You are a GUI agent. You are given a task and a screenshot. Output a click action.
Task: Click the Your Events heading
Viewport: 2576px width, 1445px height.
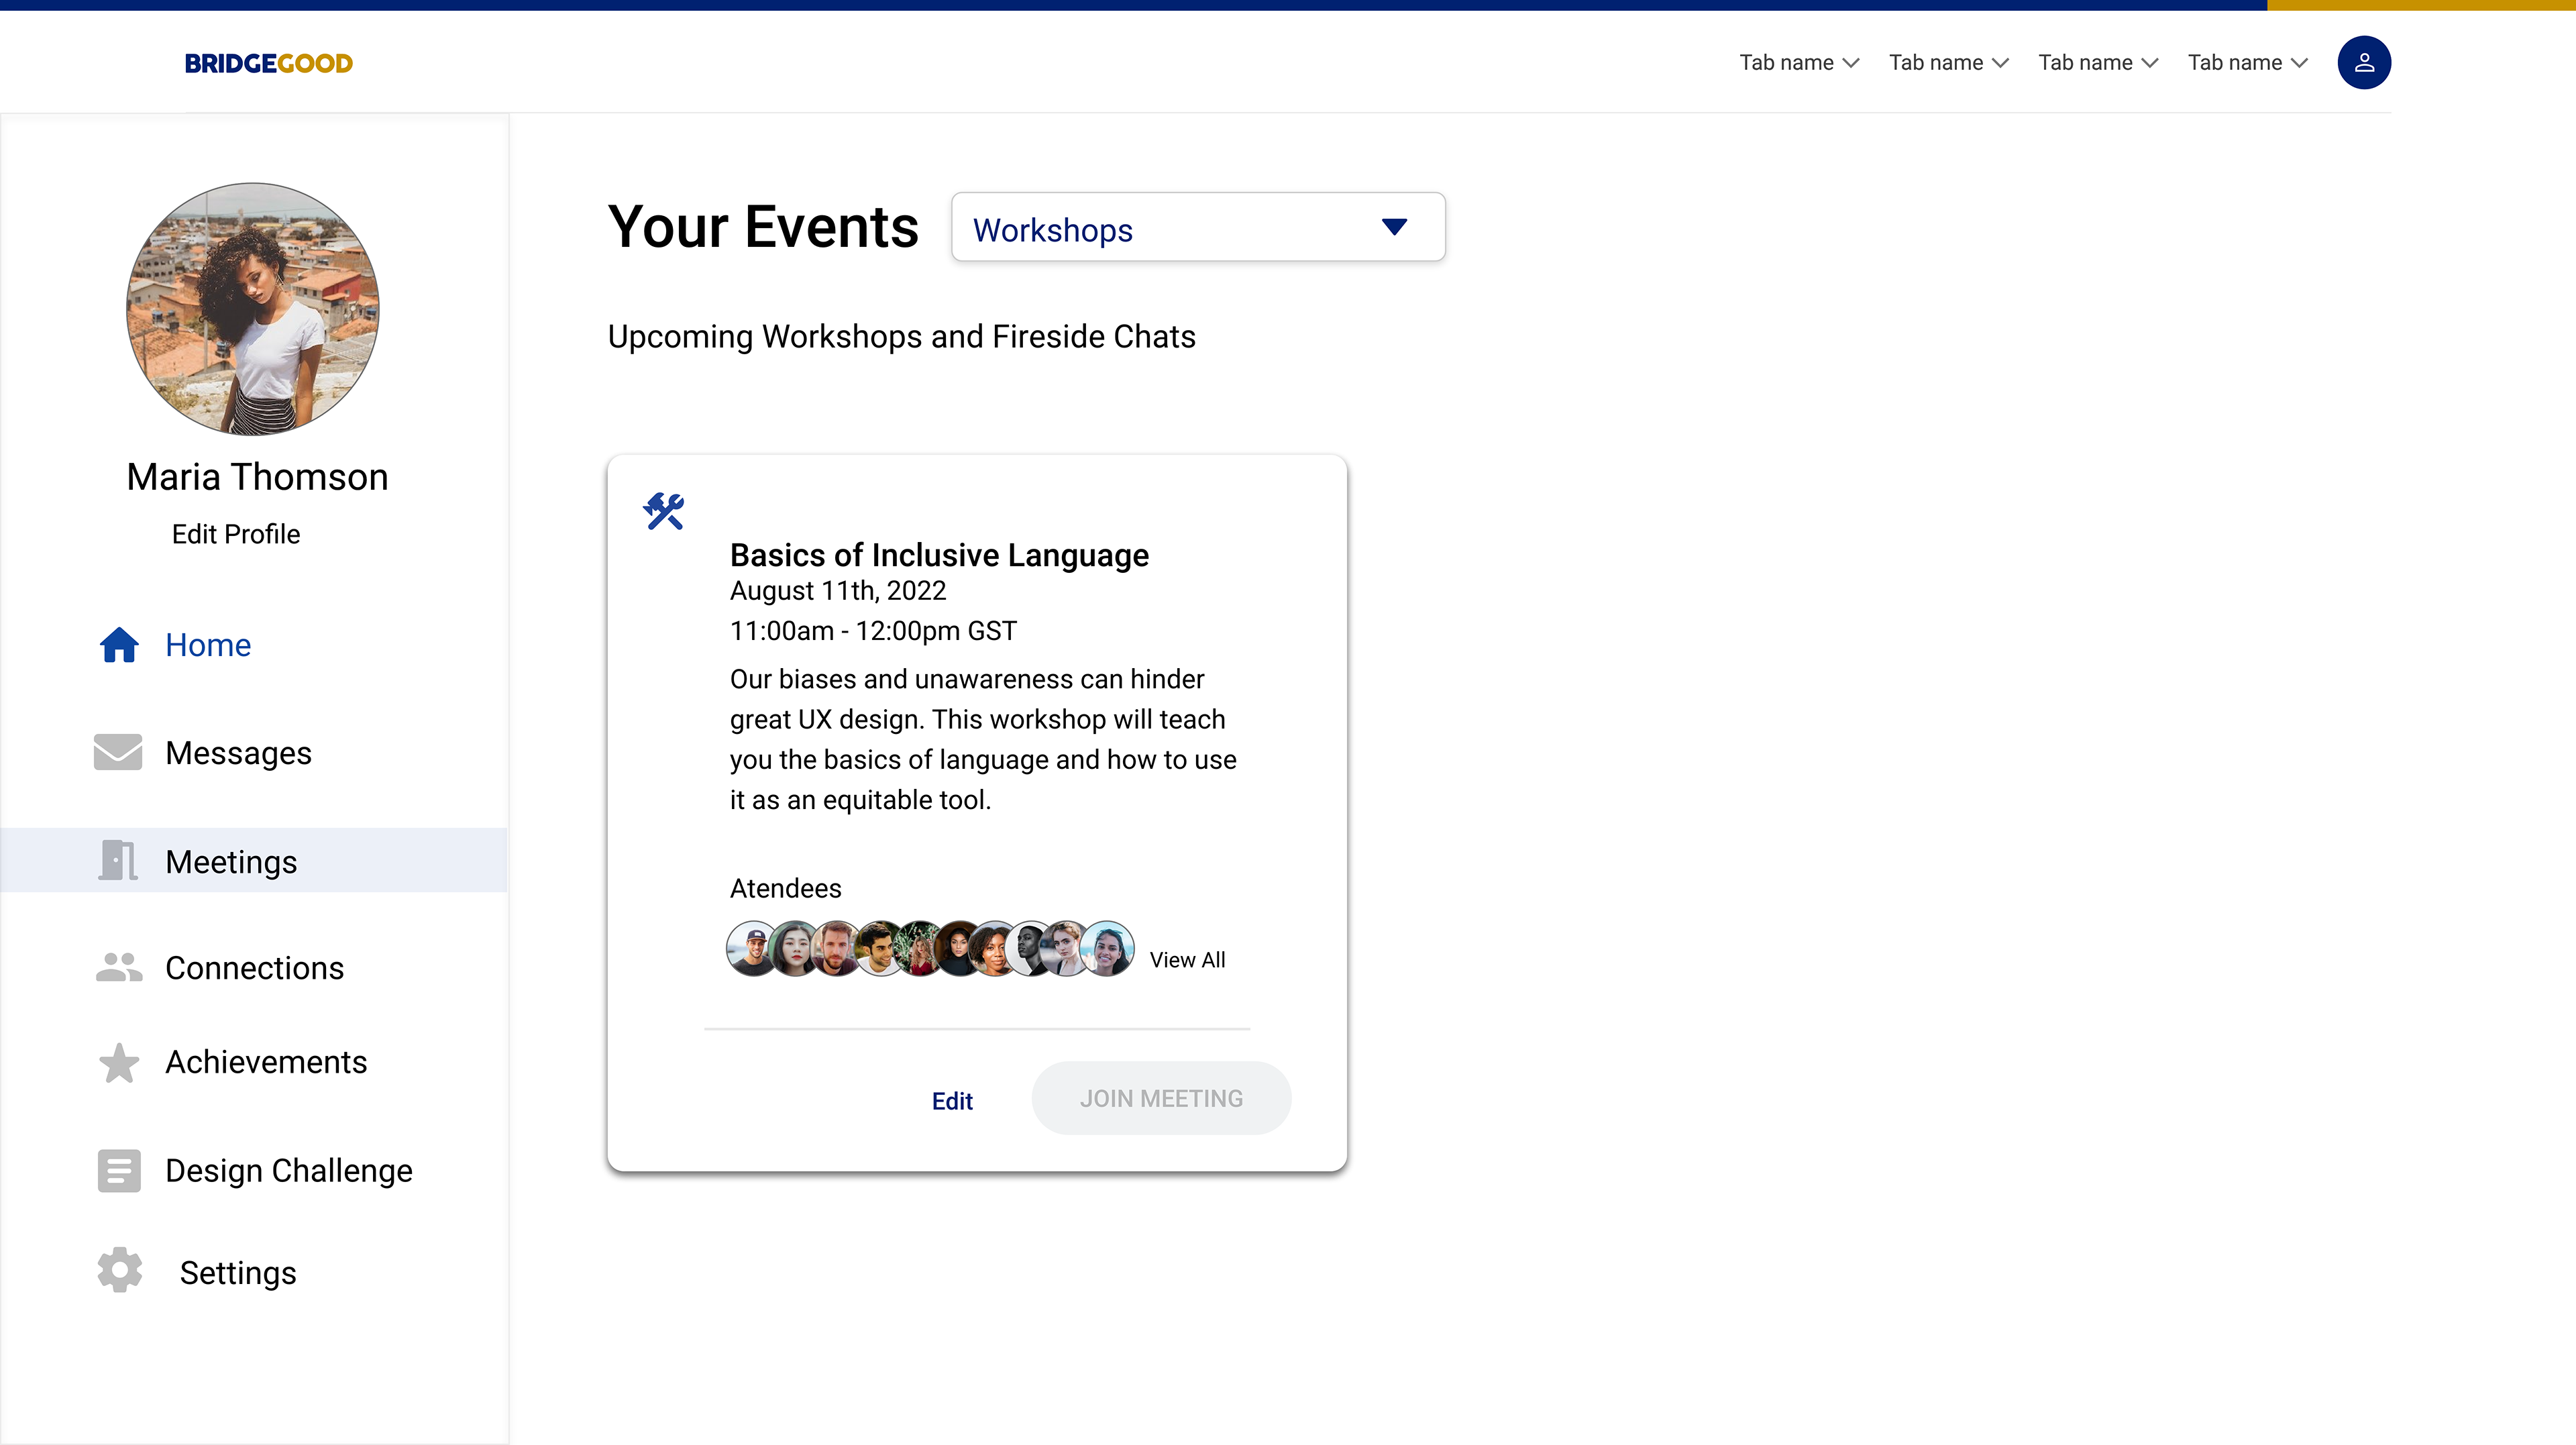pos(763,227)
